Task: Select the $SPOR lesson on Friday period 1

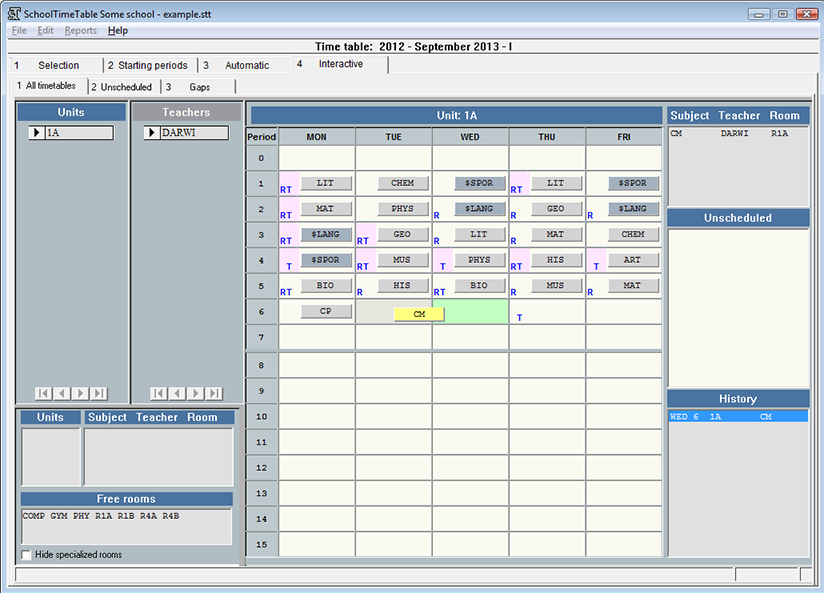Action: [x=633, y=183]
